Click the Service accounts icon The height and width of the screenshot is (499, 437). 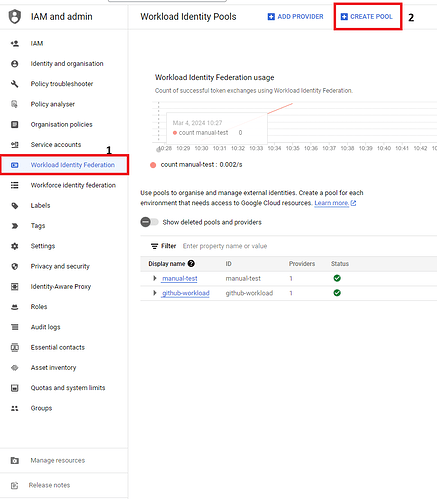(x=15, y=145)
